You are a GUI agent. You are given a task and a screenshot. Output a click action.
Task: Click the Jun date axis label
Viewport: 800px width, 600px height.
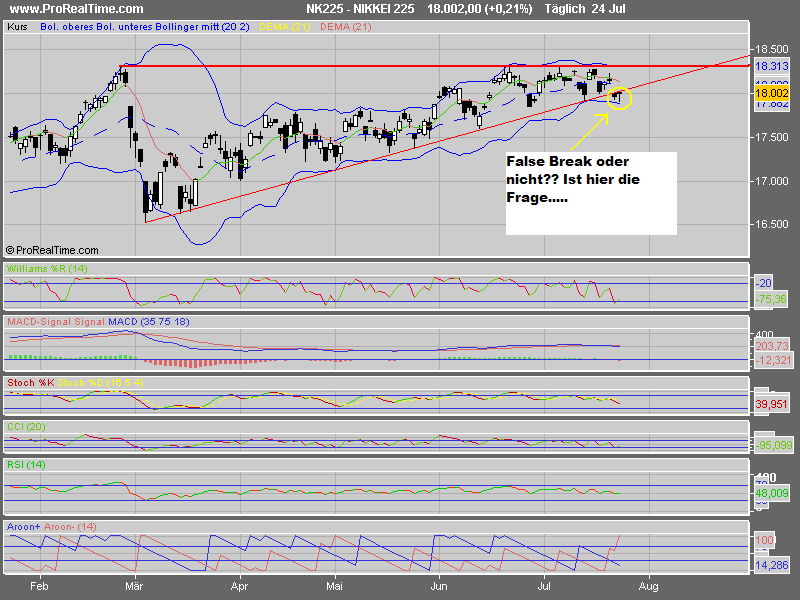tap(439, 586)
